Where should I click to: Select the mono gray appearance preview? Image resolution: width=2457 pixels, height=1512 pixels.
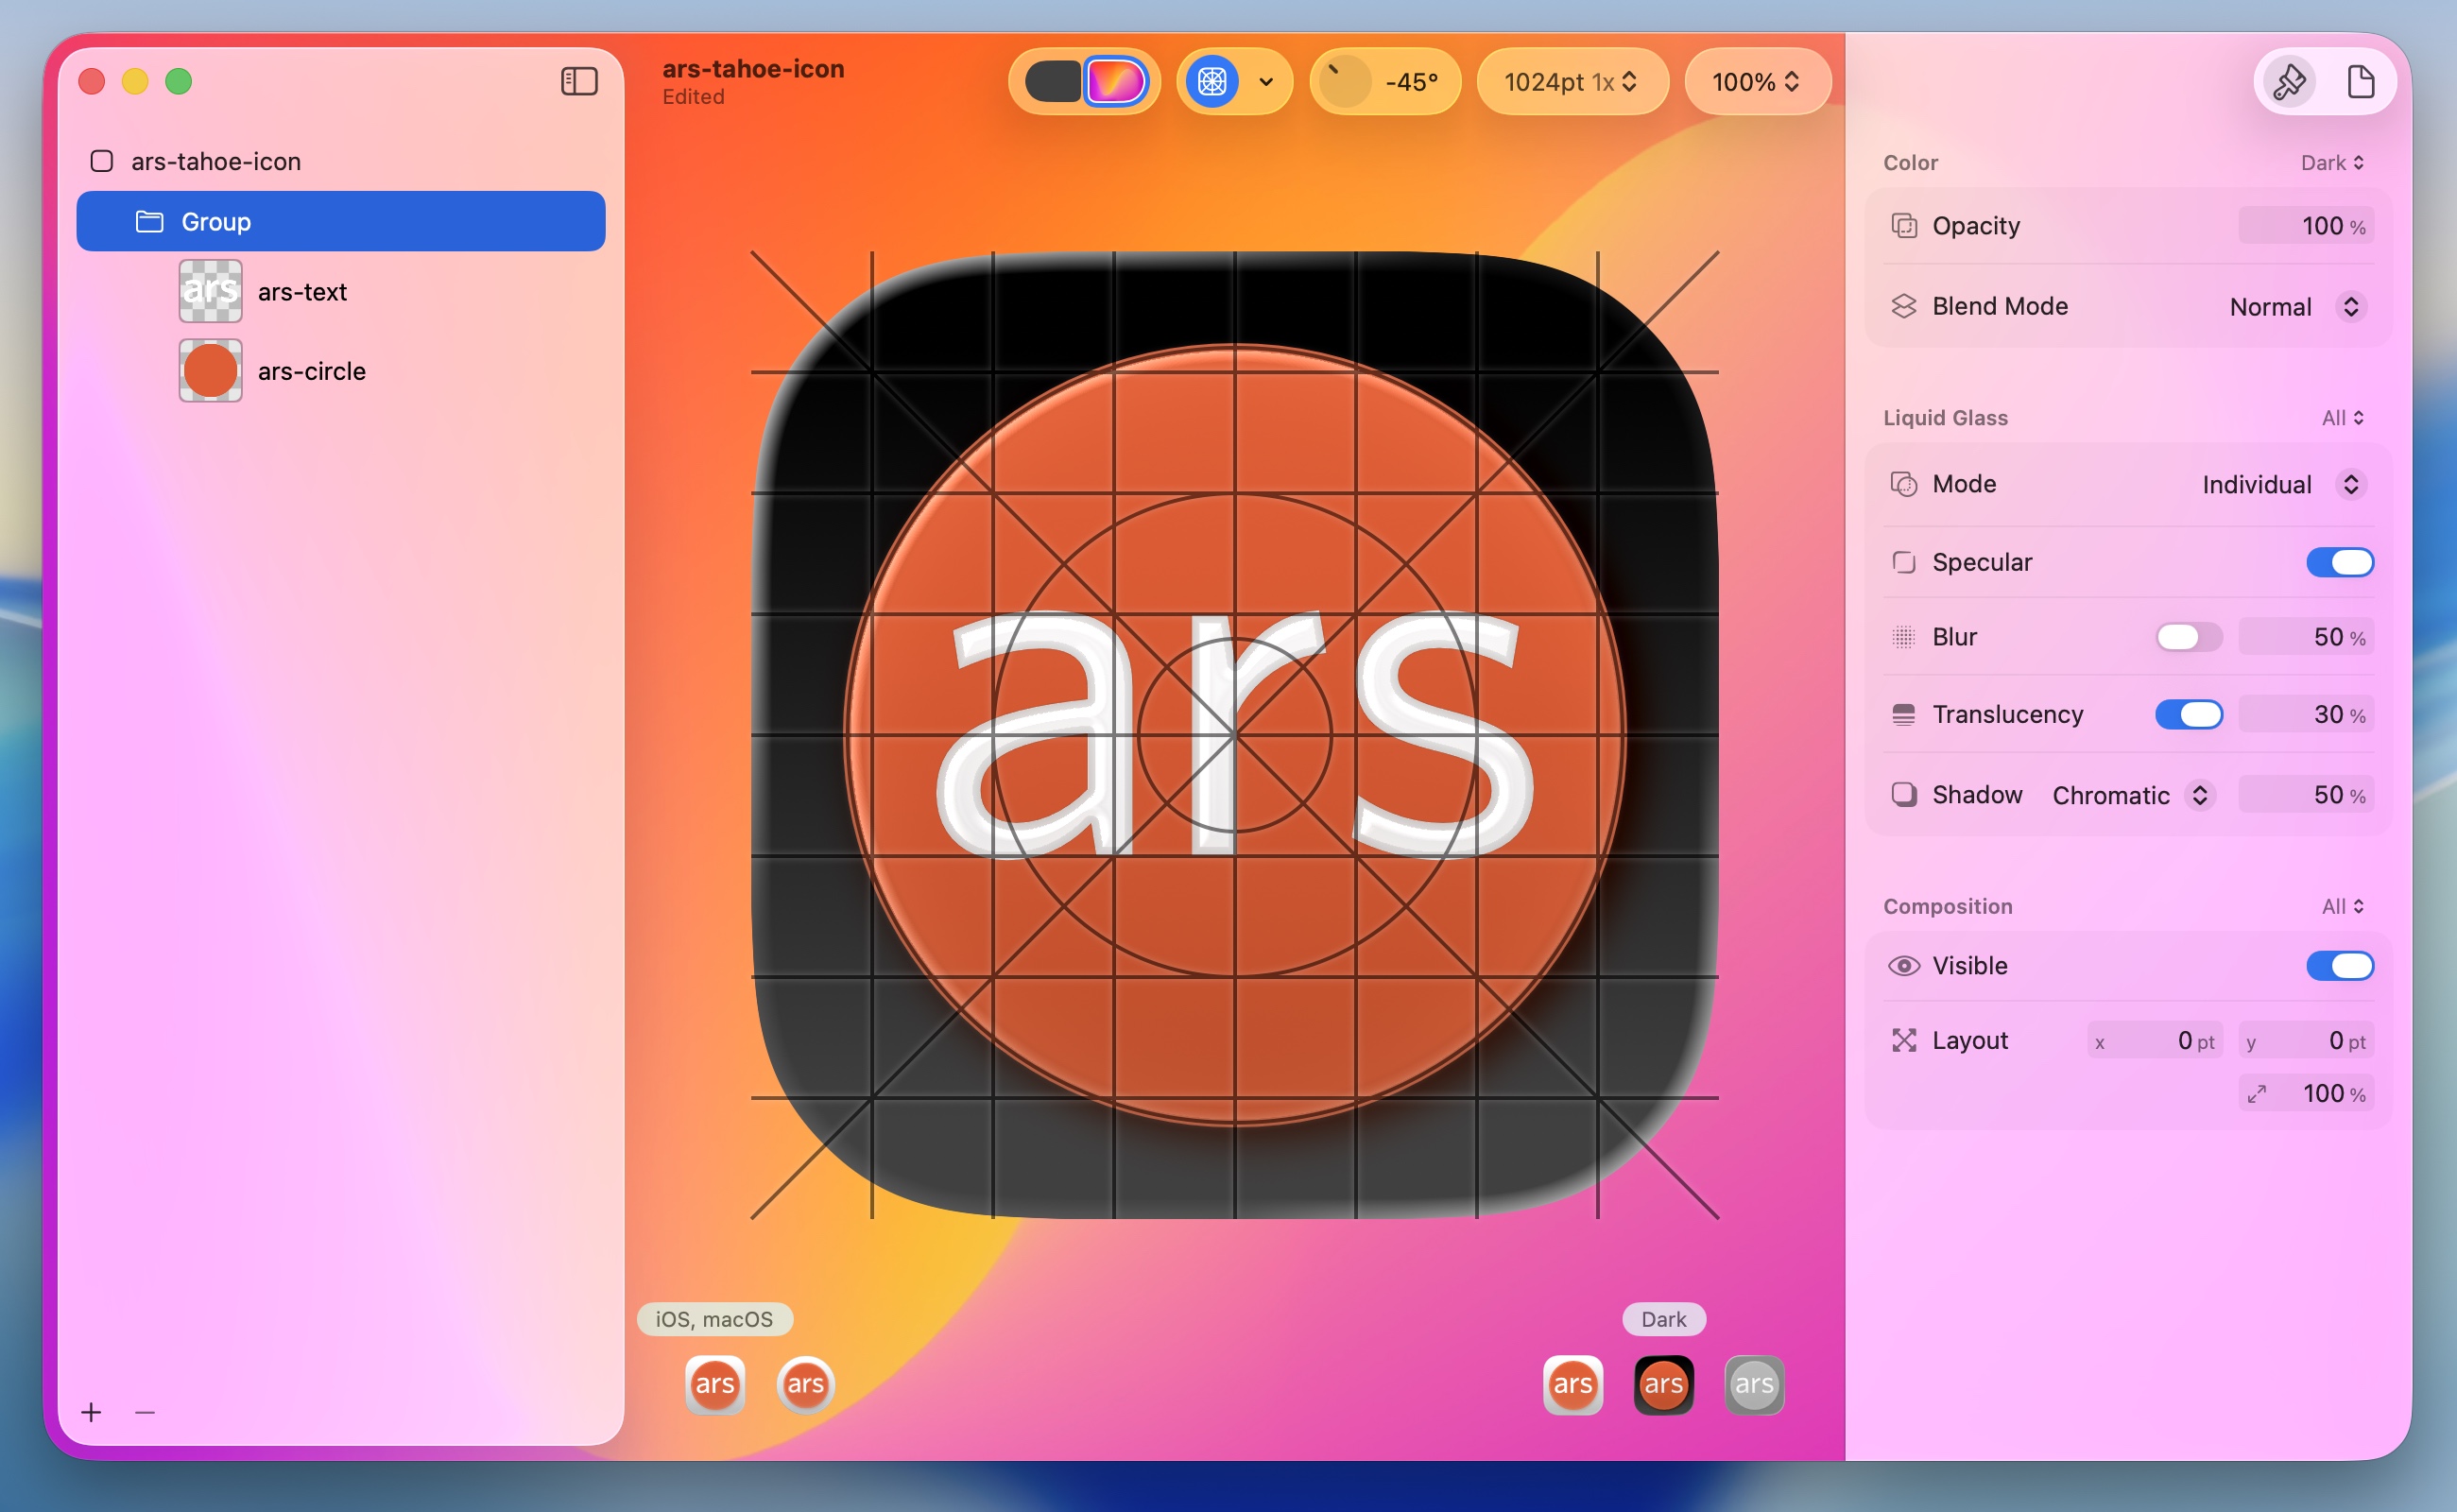click(1754, 1384)
